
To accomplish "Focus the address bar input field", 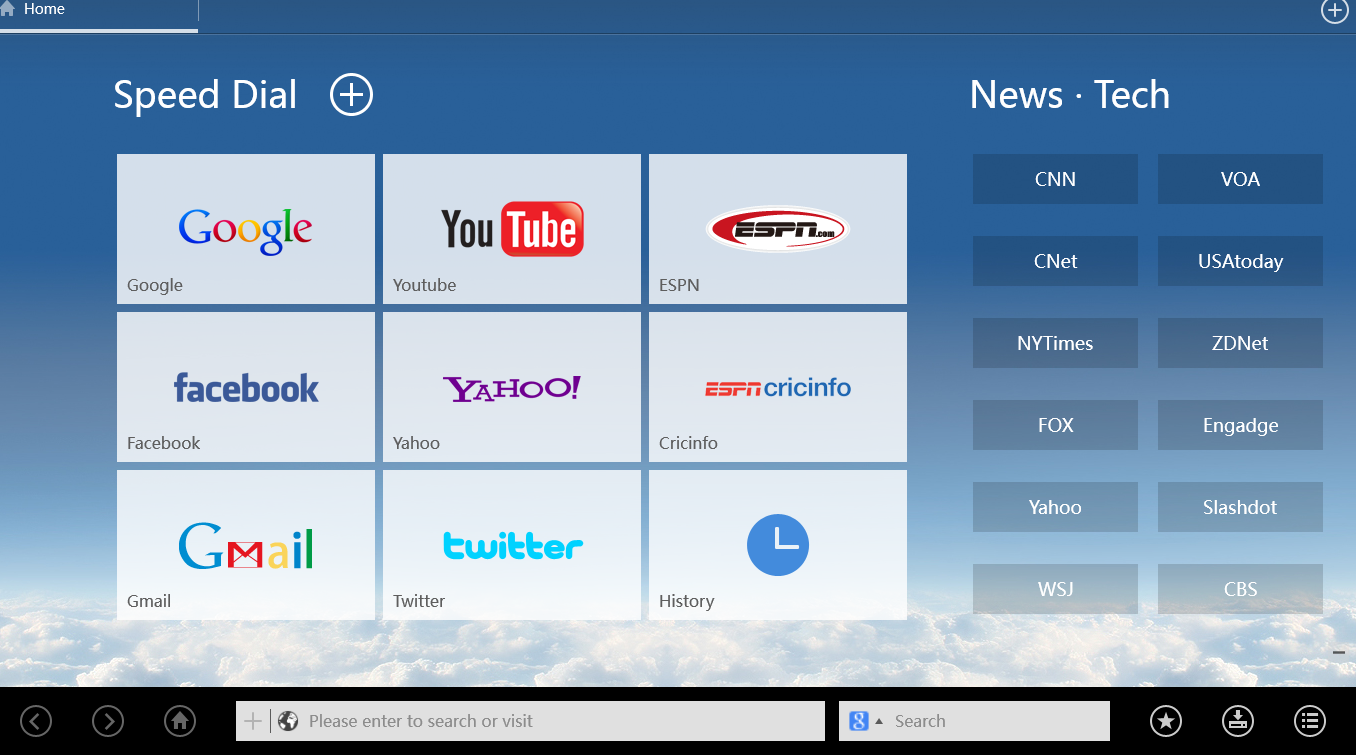I will [563, 721].
